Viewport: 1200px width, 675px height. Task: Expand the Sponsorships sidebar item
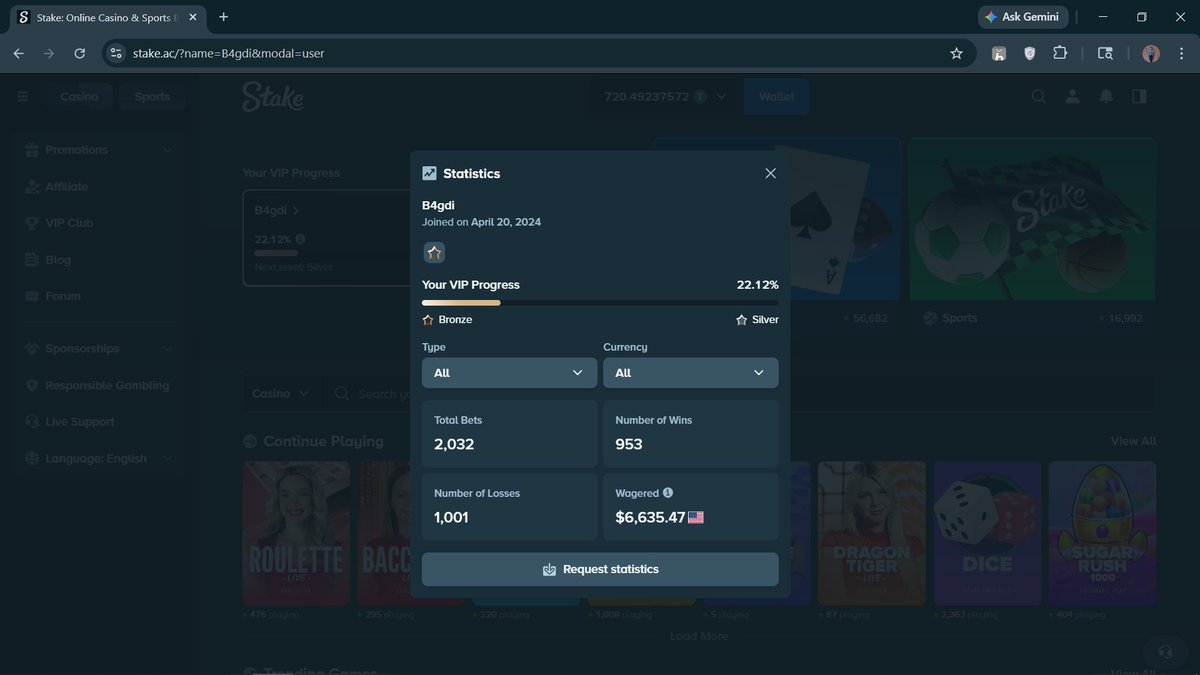click(x=99, y=349)
